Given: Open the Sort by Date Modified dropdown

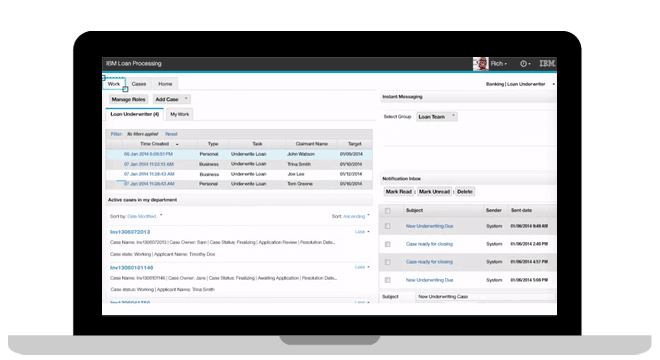Looking at the screenshot, I should (161, 216).
